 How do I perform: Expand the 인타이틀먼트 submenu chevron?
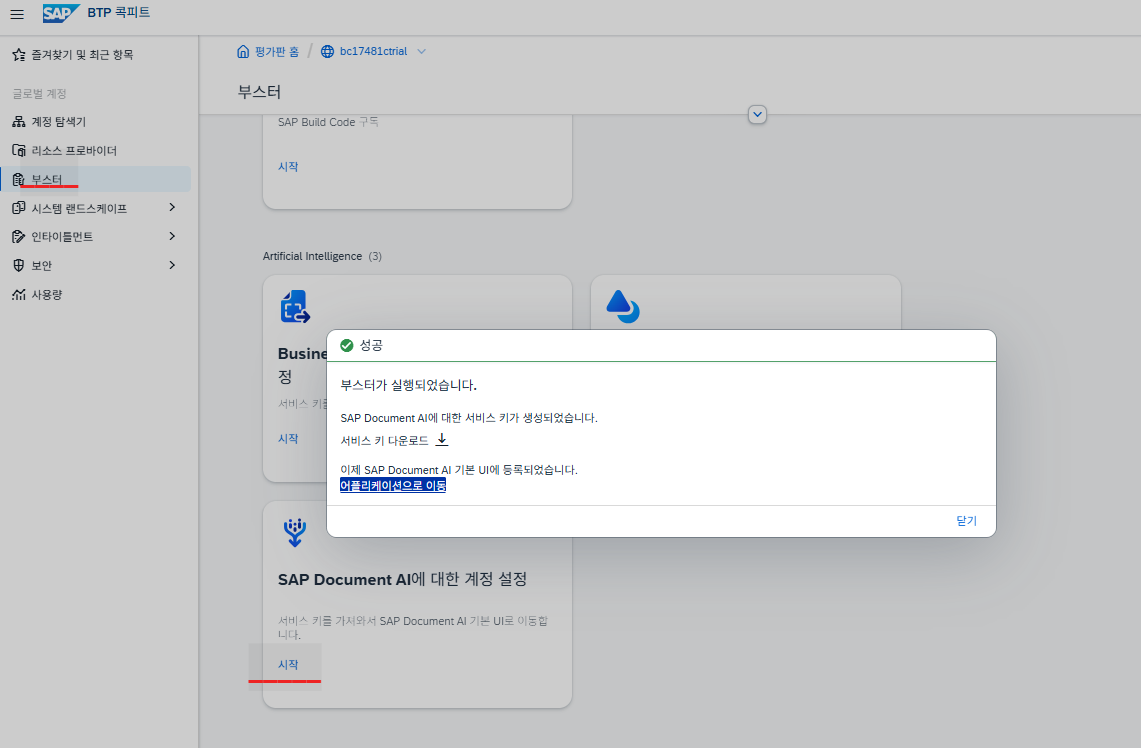tap(172, 236)
